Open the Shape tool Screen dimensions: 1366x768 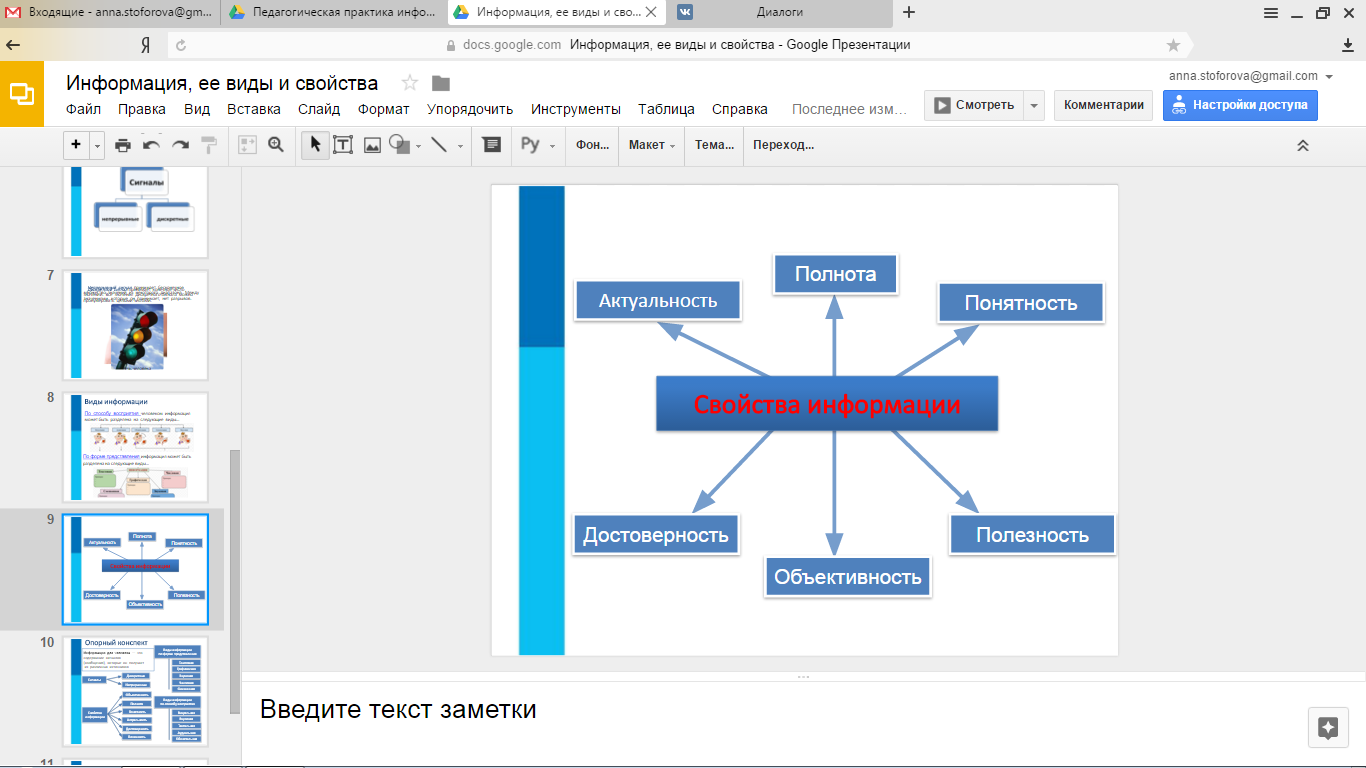tap(399, 145)
